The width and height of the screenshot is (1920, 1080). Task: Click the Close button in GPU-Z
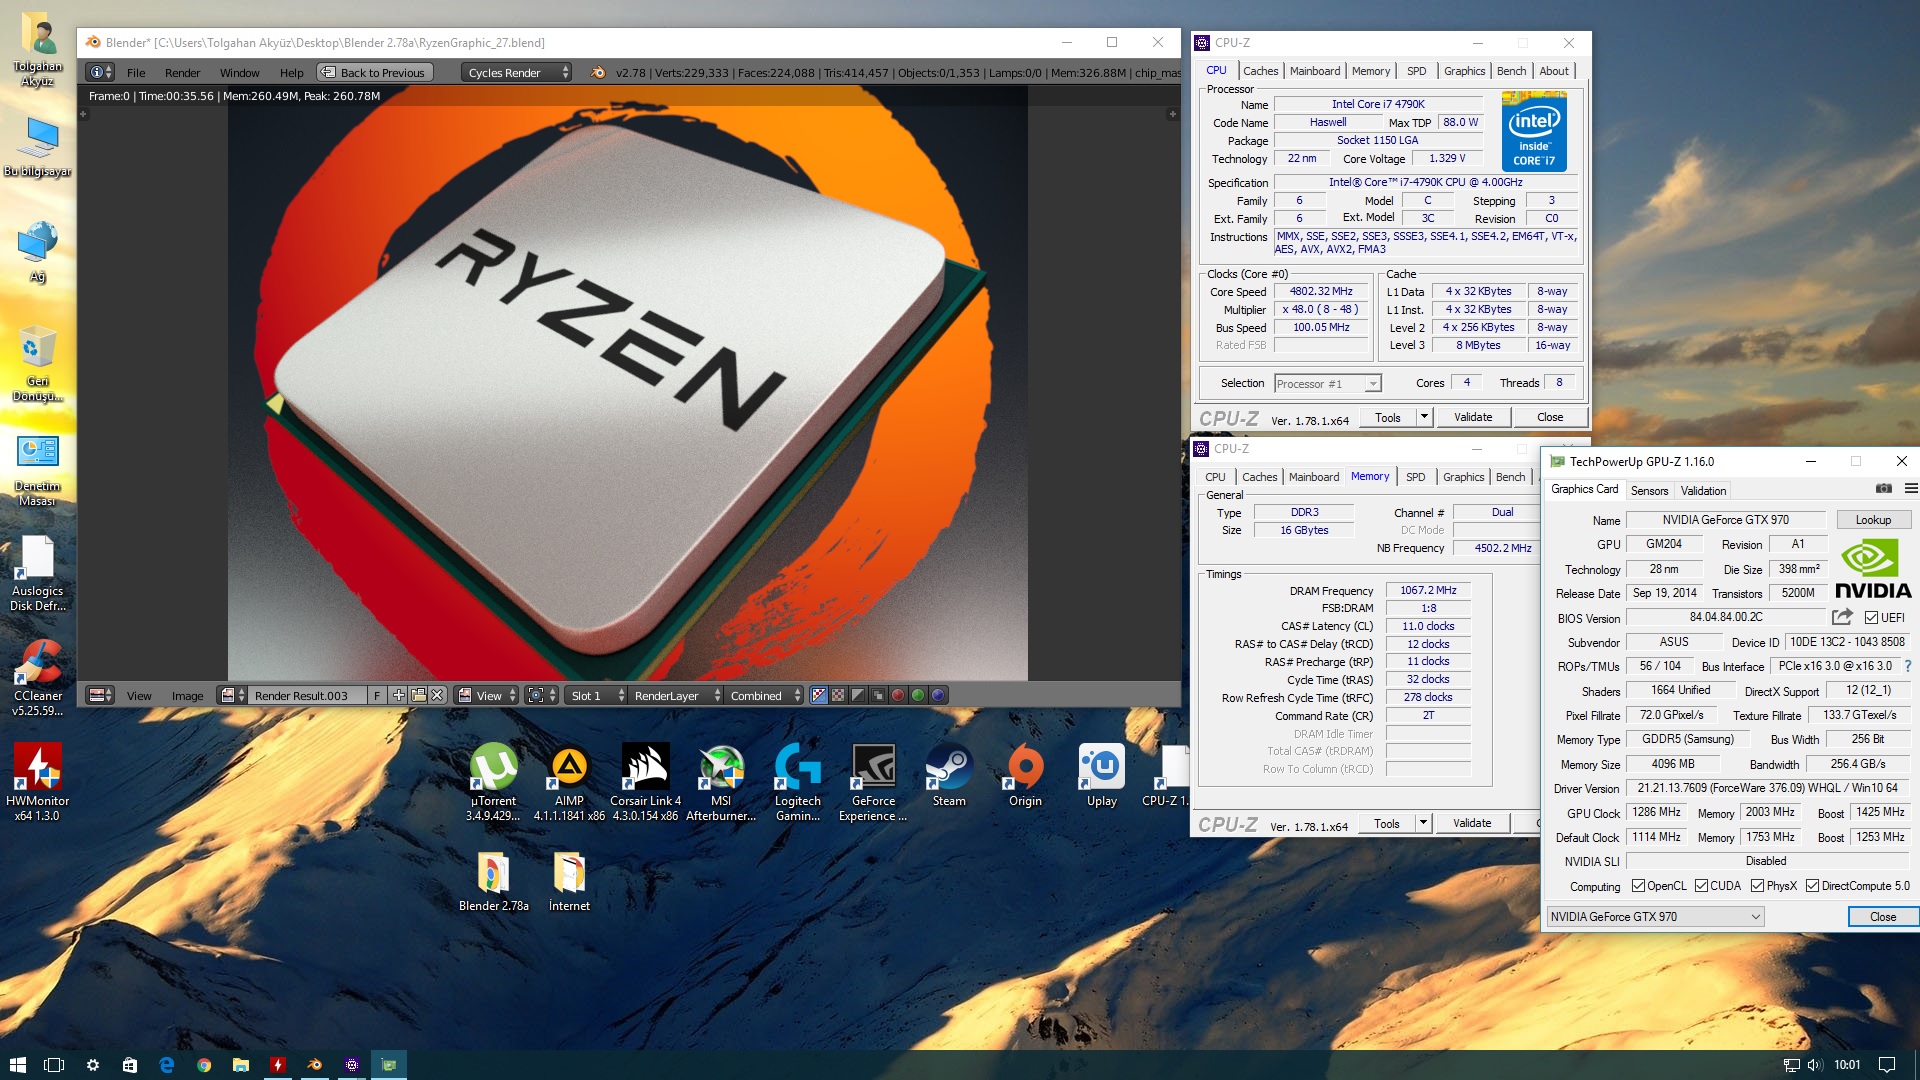point(1883,916)
